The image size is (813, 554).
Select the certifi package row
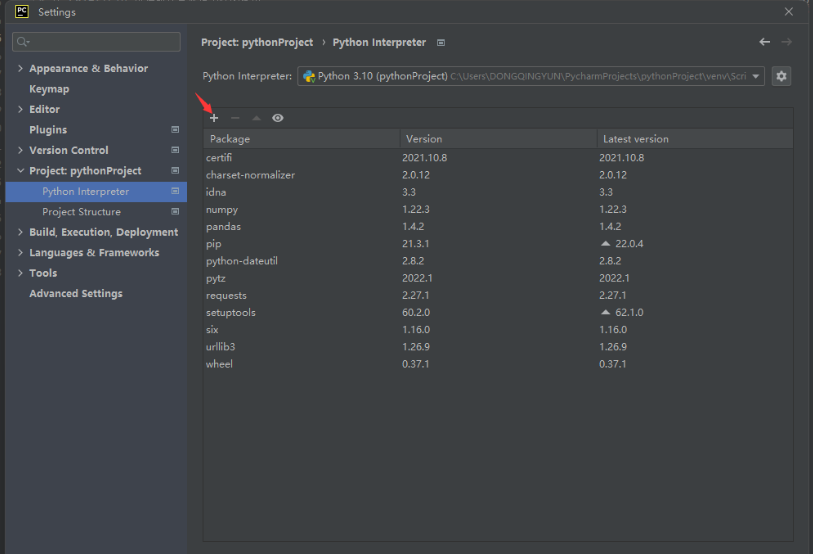[498, 158]
